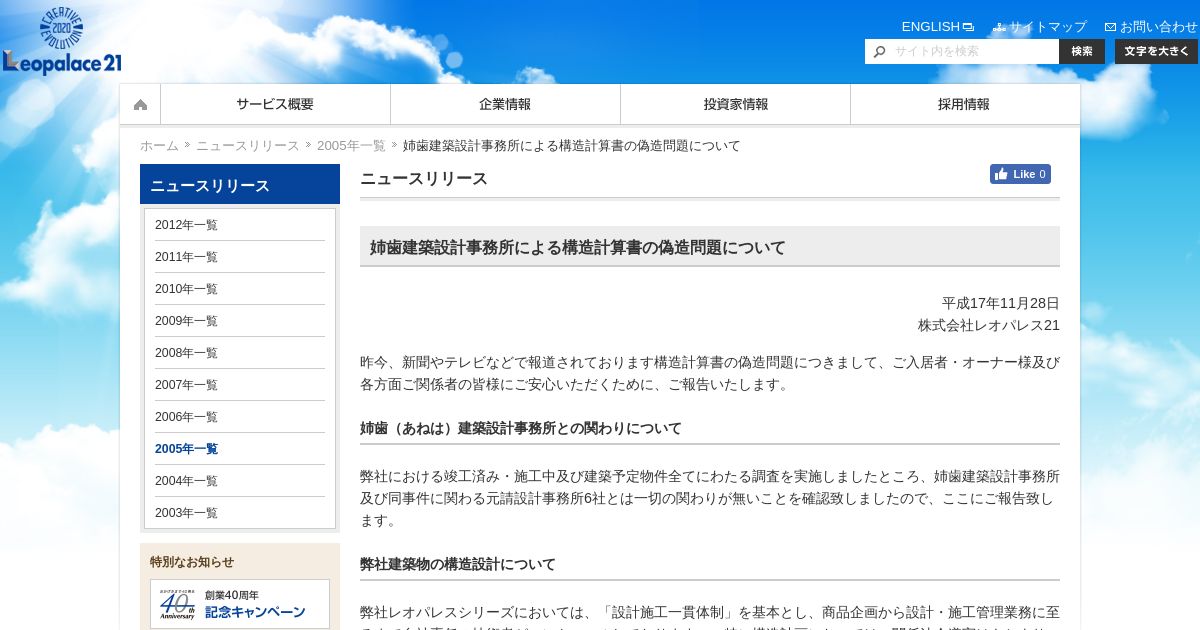Open 2004年一覧 in sidebar
Image resolution: width=1200 pixels, height=630 pixels.
coord(240,481)
